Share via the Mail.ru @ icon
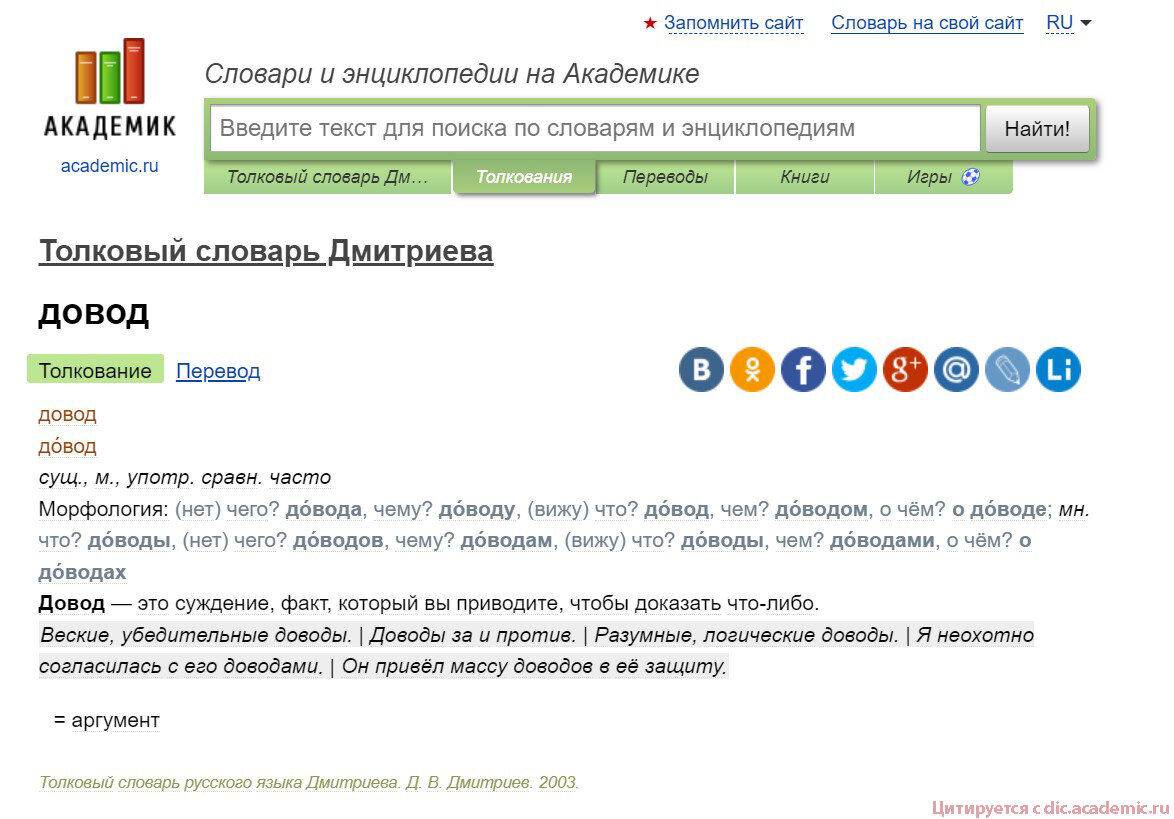Image resolution: width=1174 pixels, height=819 pixels. (x=955, y=370)
